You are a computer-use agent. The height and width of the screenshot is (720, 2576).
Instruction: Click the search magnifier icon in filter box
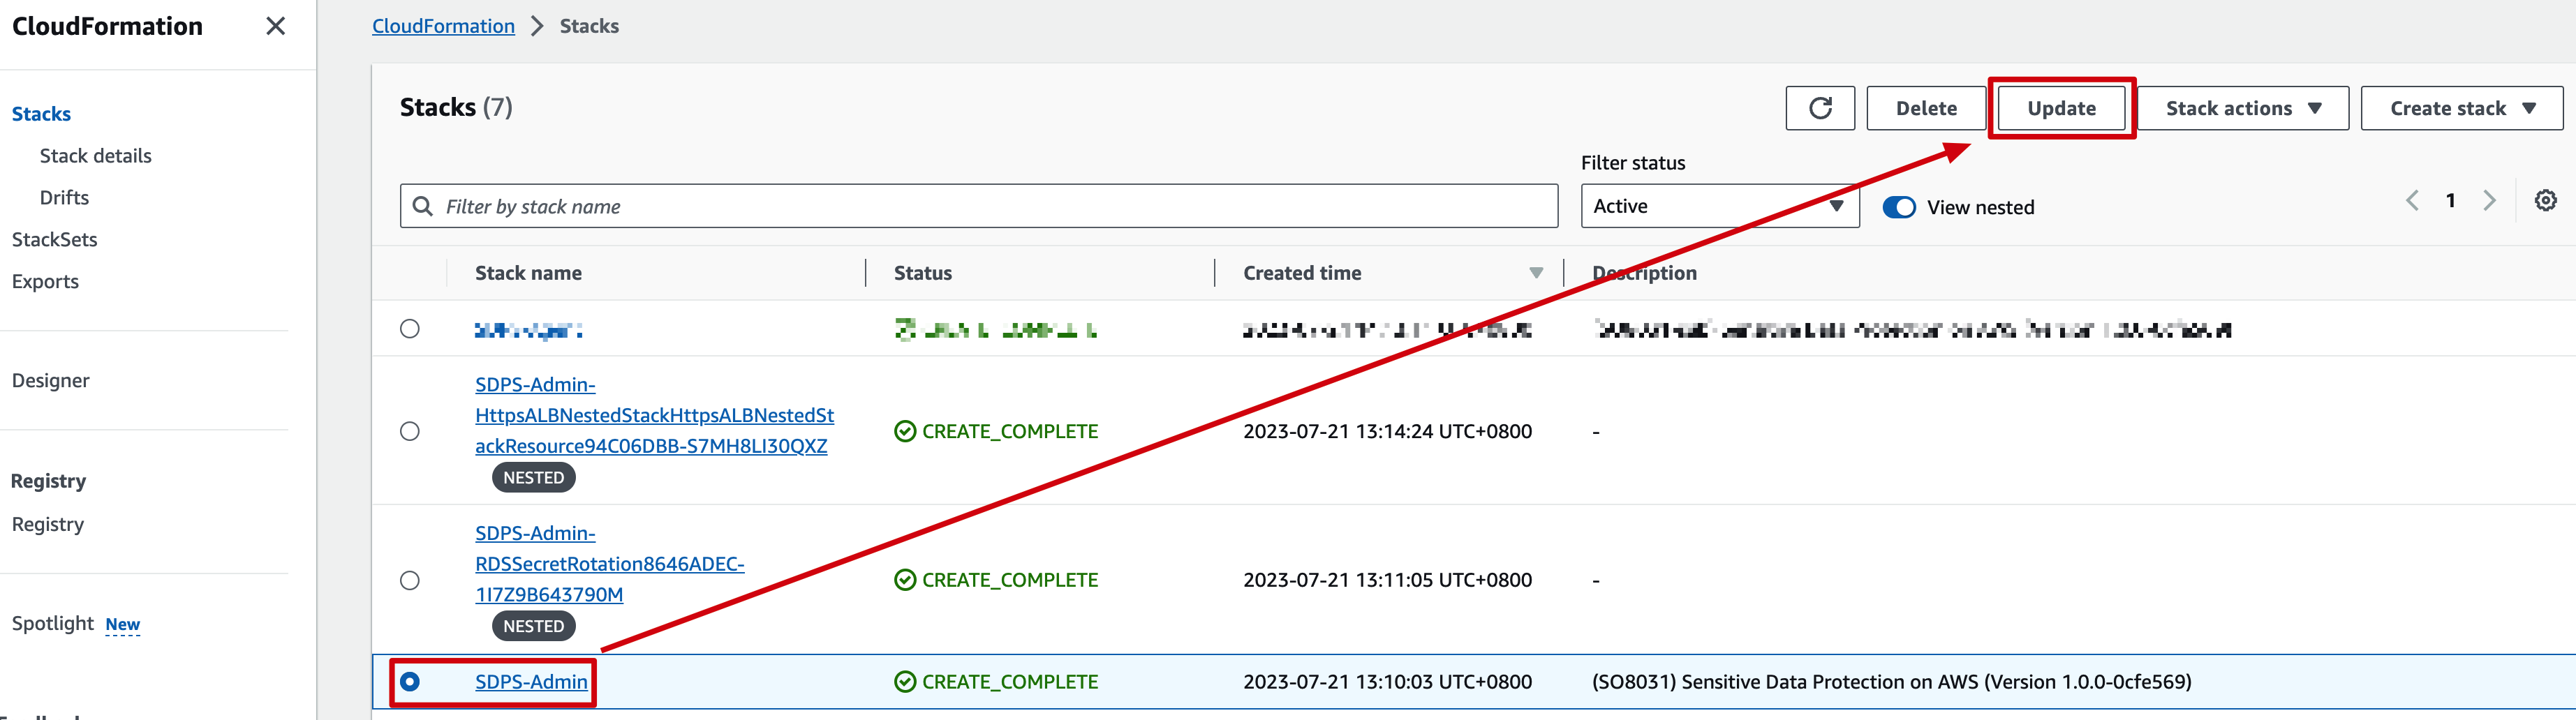[x=423, y=206]
